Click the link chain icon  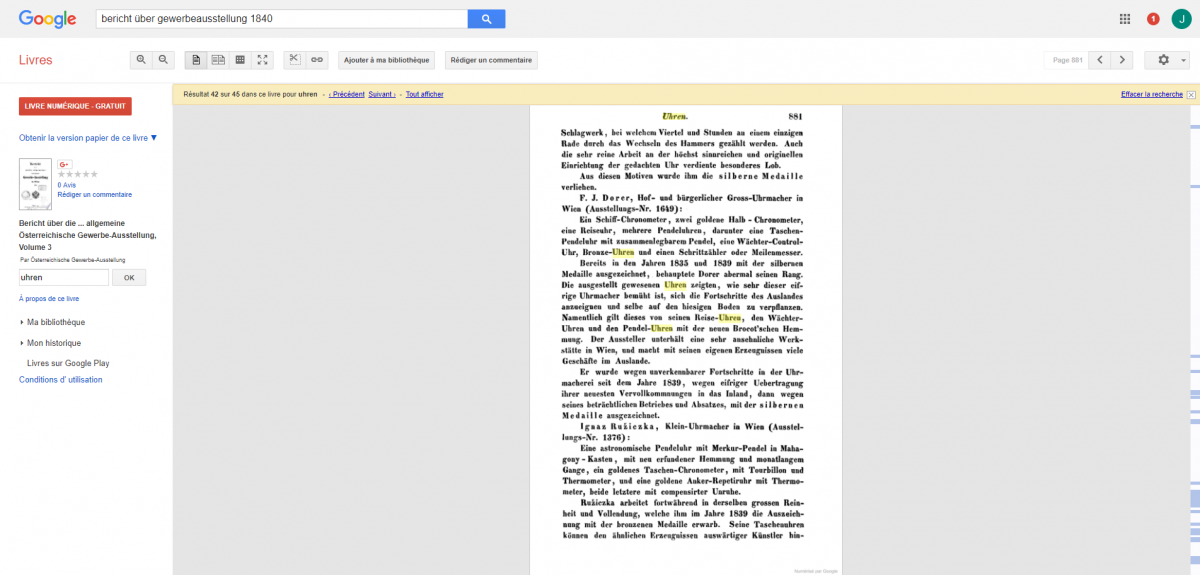[x=317, y=60]
